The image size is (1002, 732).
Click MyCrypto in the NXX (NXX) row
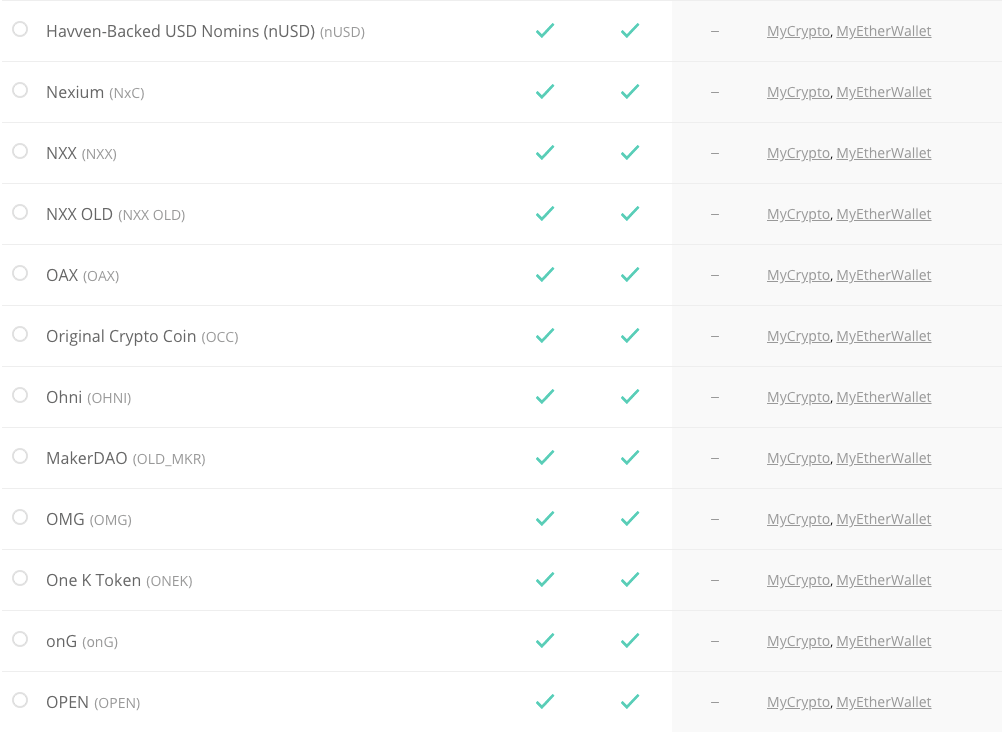coord(798,153)
